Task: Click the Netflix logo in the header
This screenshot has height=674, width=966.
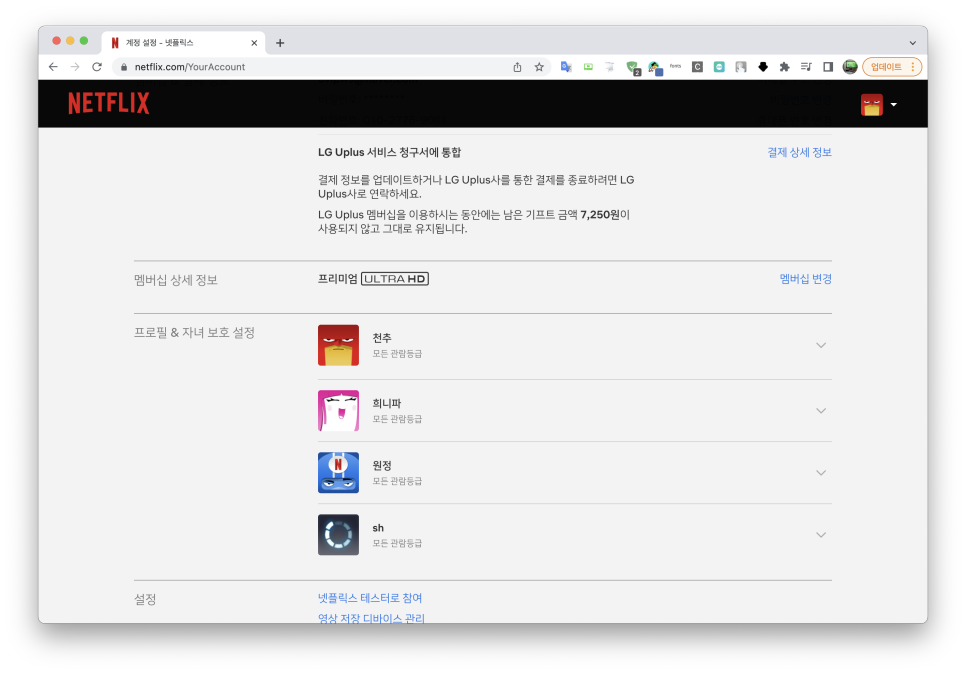Action: 108,103
